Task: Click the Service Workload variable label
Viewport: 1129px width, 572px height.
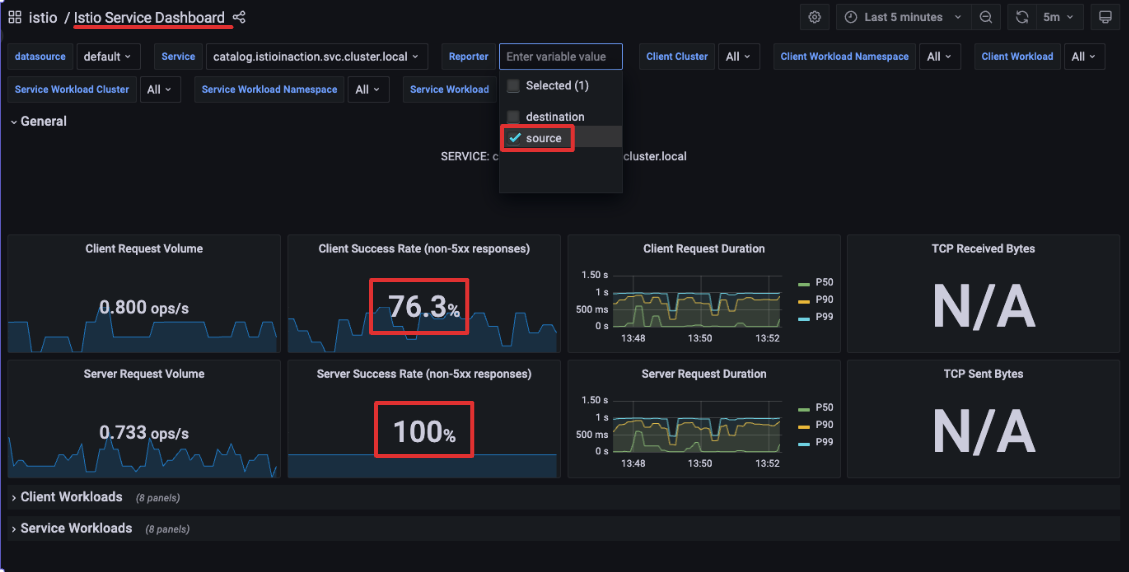Action: (449, 89)
